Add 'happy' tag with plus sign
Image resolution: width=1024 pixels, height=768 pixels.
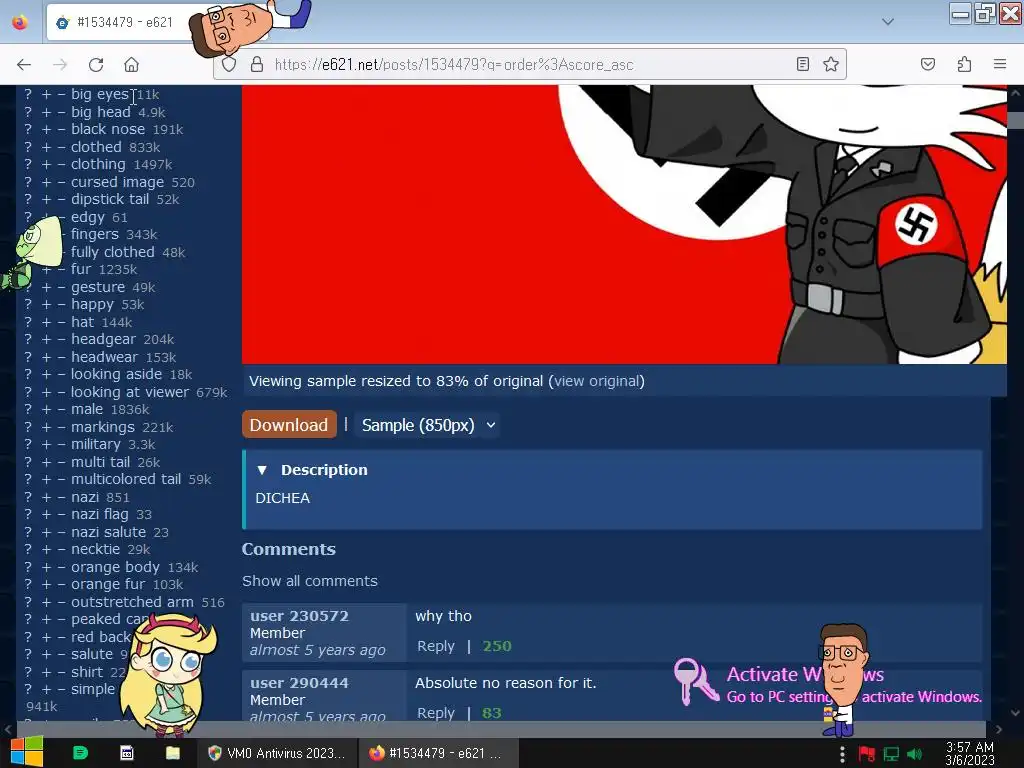(x=46, y=304)
